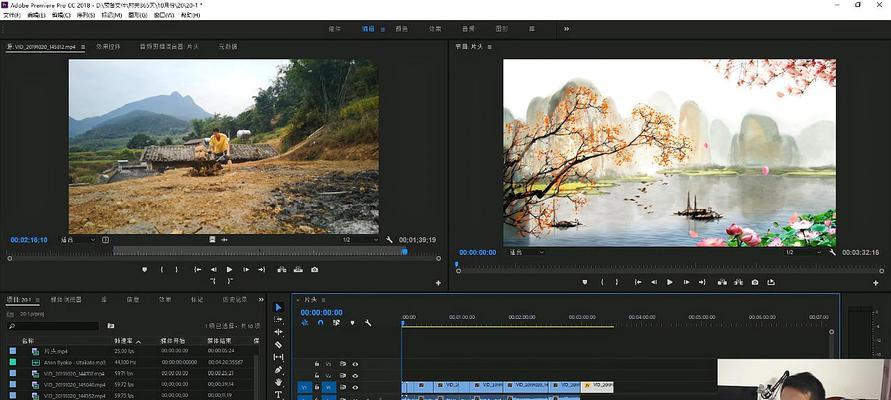This screenshot has height=400, width=891.
Task: Open source monitor 1/2 resolution dropdown
Action: pos(360,240)
